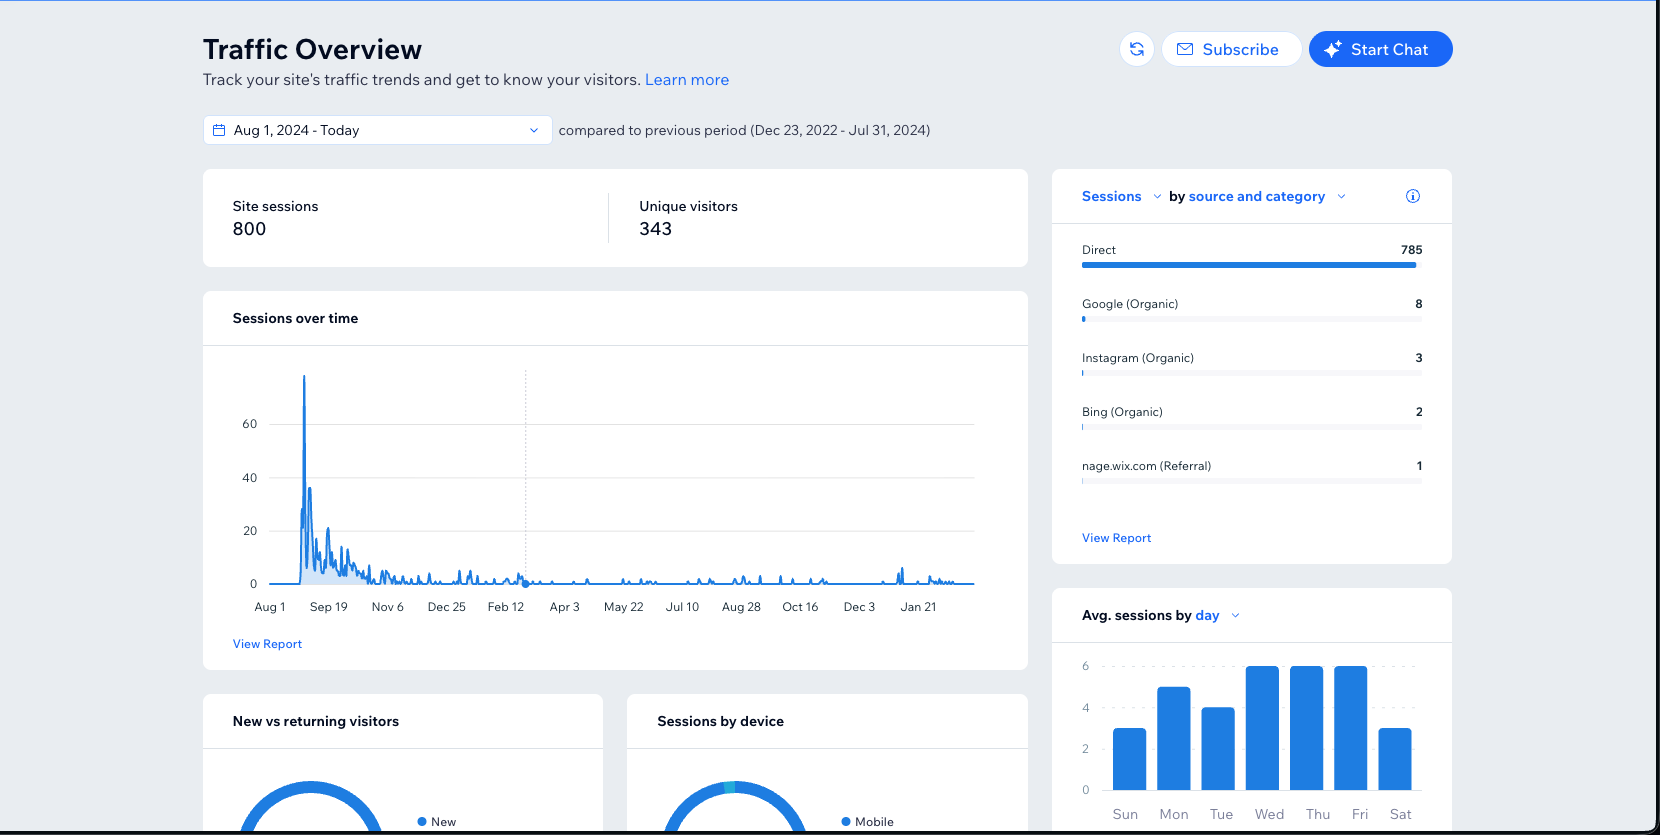Viewport: 1660px width, 835px height.
Task: Click the New vs returning visitors heading
Action: [316, 721]
